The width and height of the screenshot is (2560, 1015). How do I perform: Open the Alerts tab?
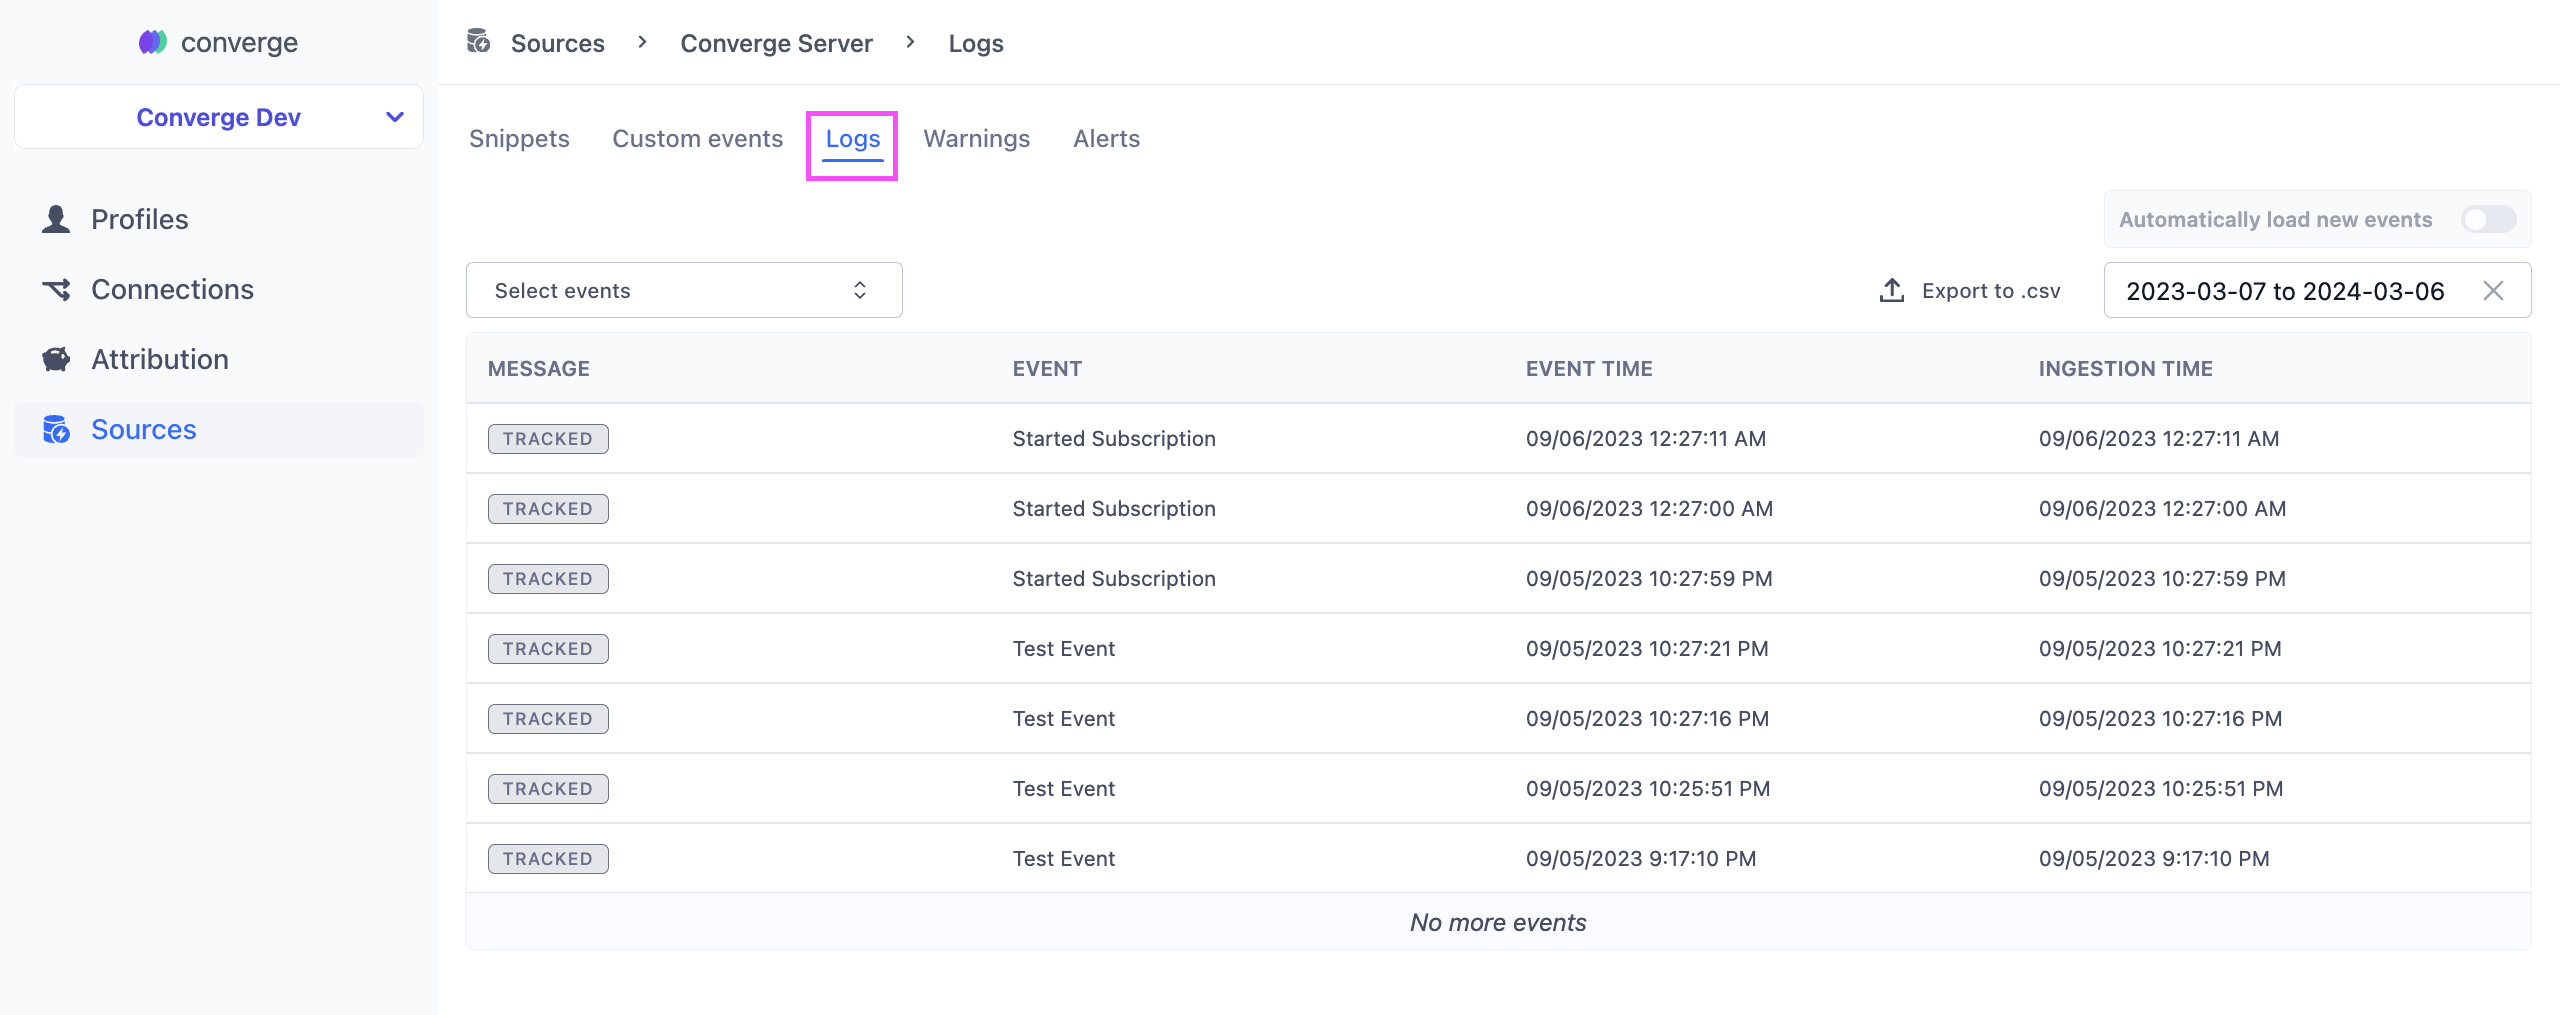tap(1106, 139)
